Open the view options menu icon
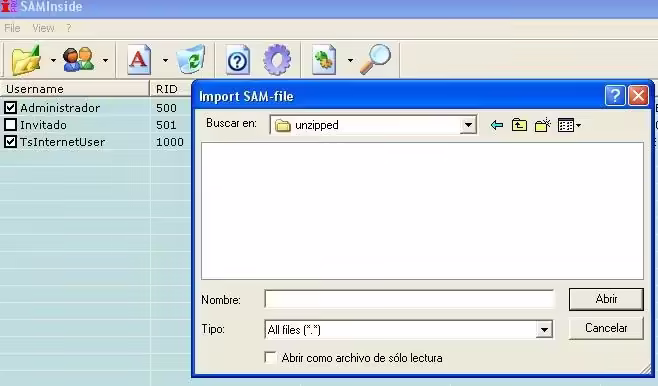Viewport: 658px width, 386px height. pyautogui.click(x=569, y=125)
